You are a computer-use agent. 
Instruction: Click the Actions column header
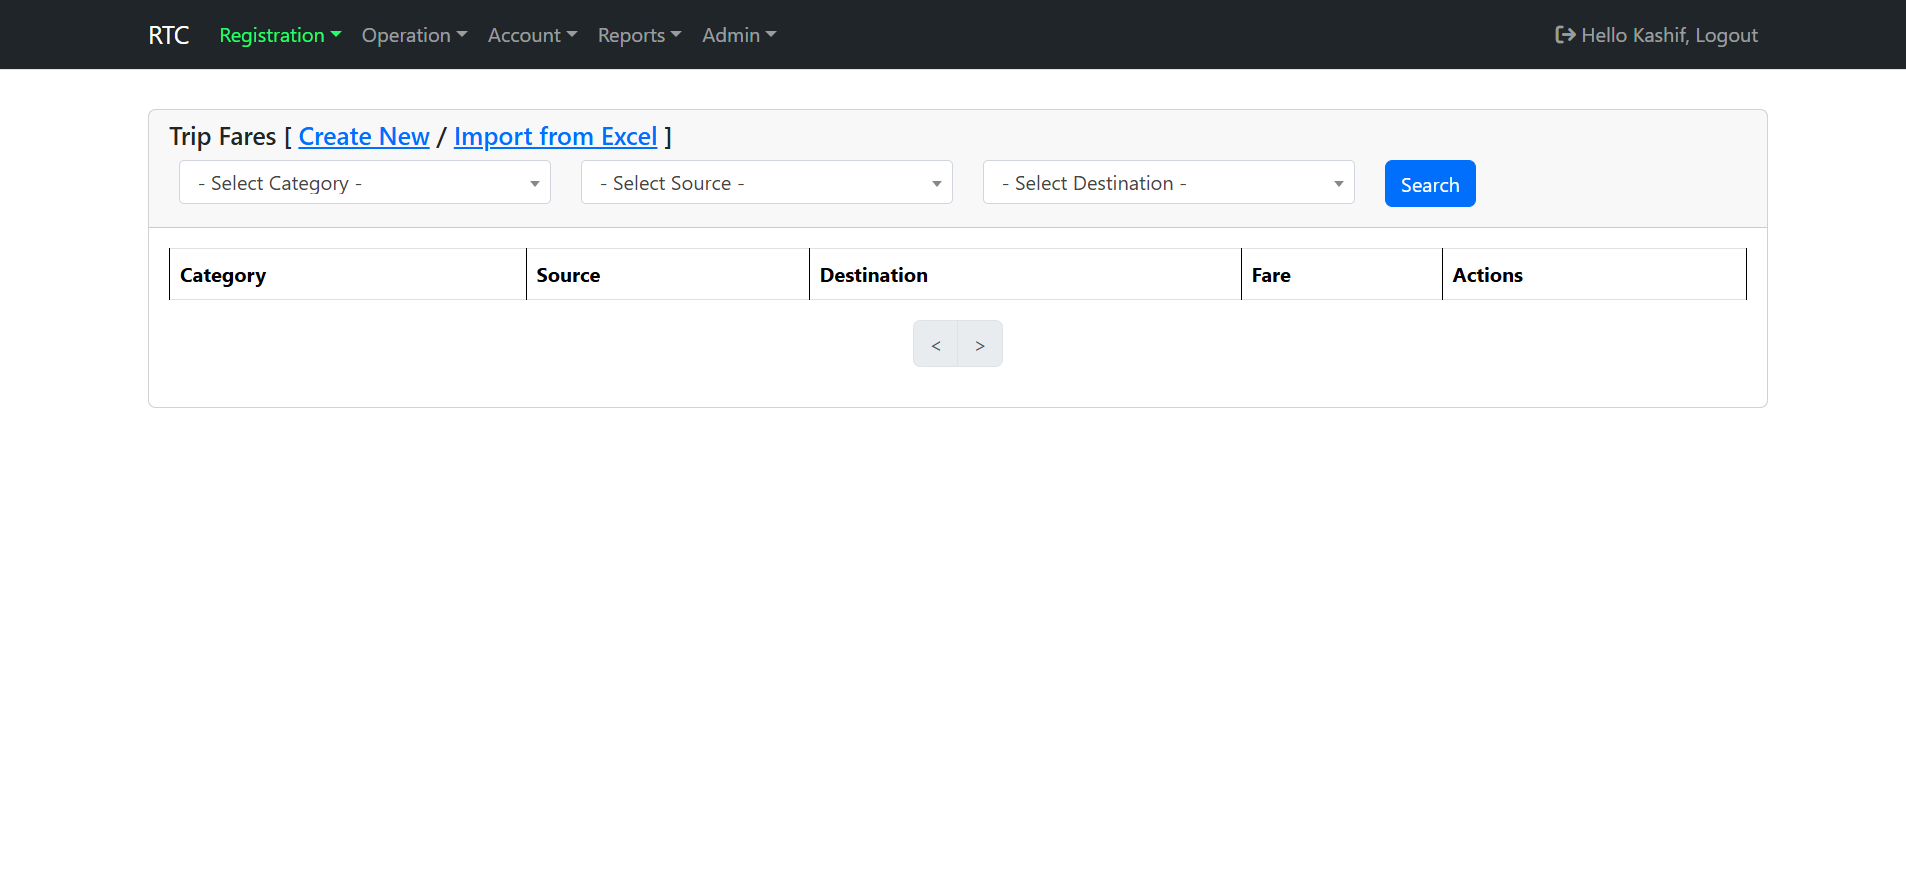coord(1487,275)
